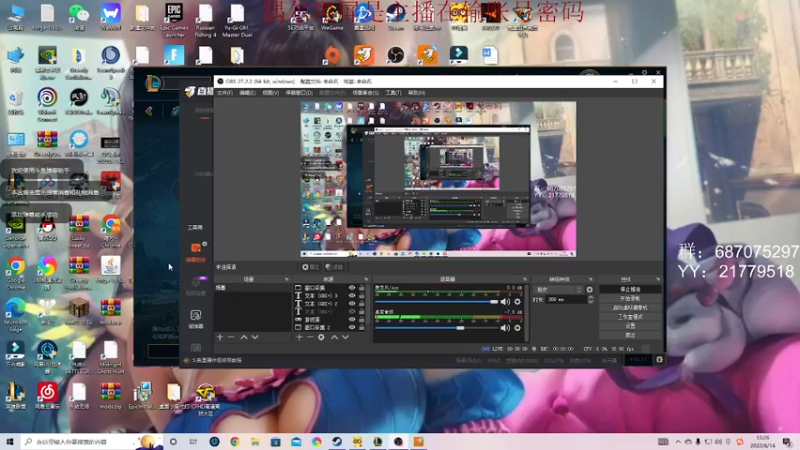This screenshot has height=450, width=800.
Task: Toggle visibility of the fifth gamepad-icon source
Action: (x=352, y=319)
